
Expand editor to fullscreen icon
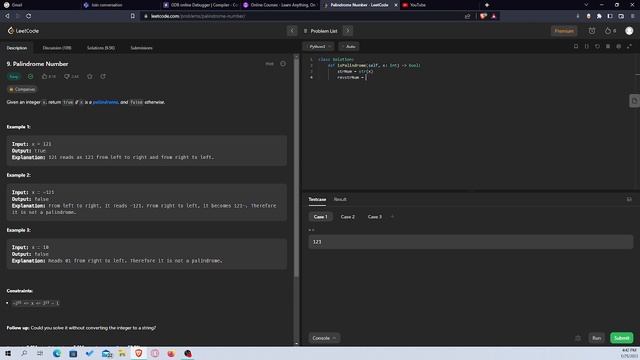(629, 47)
